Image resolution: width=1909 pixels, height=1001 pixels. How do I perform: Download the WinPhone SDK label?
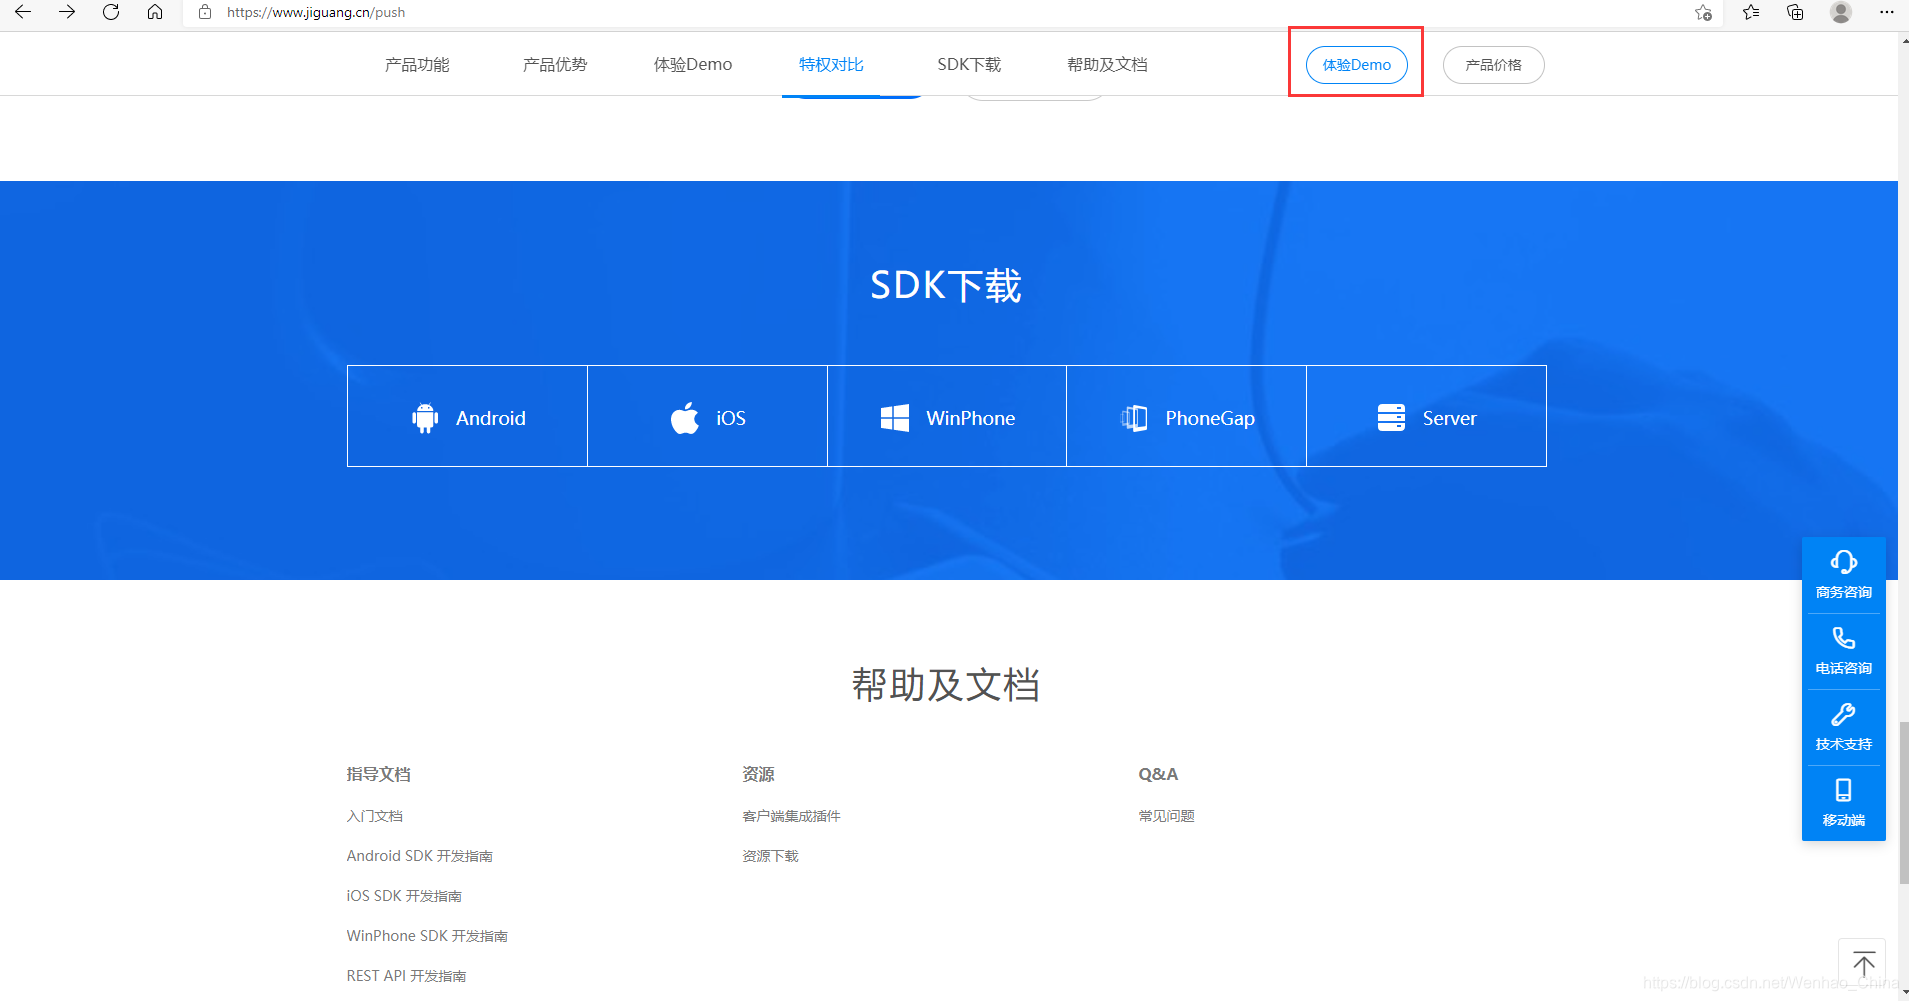click(971, 418)
